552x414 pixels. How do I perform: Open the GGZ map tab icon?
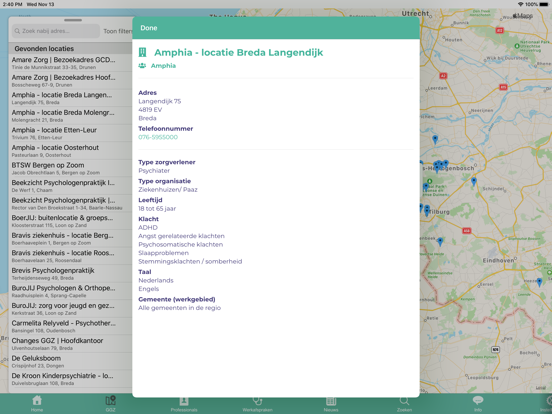click(x=111, y=400)
